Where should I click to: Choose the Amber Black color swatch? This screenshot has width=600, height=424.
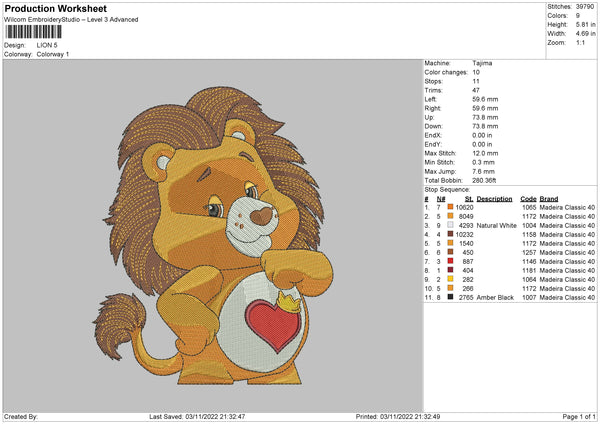[x=450, y=297]
